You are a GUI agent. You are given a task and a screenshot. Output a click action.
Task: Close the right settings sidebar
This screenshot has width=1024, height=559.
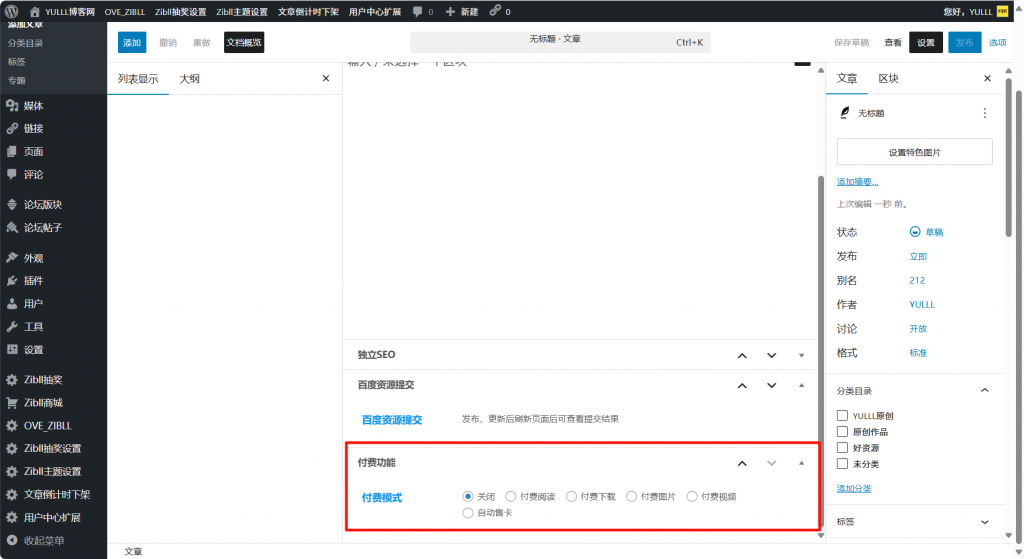click(x=987, y=78)
